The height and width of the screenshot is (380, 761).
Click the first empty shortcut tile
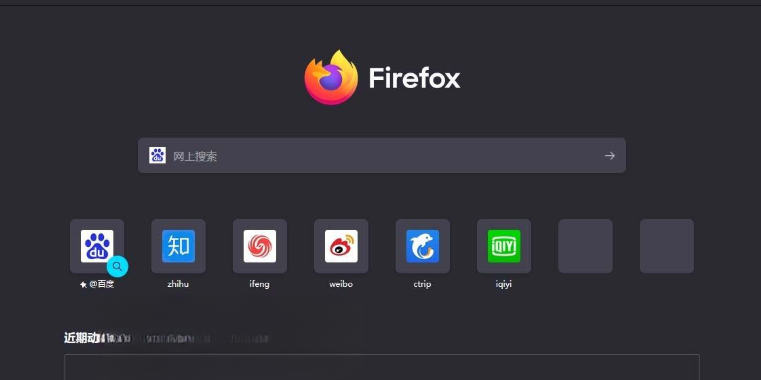[585, 246]
